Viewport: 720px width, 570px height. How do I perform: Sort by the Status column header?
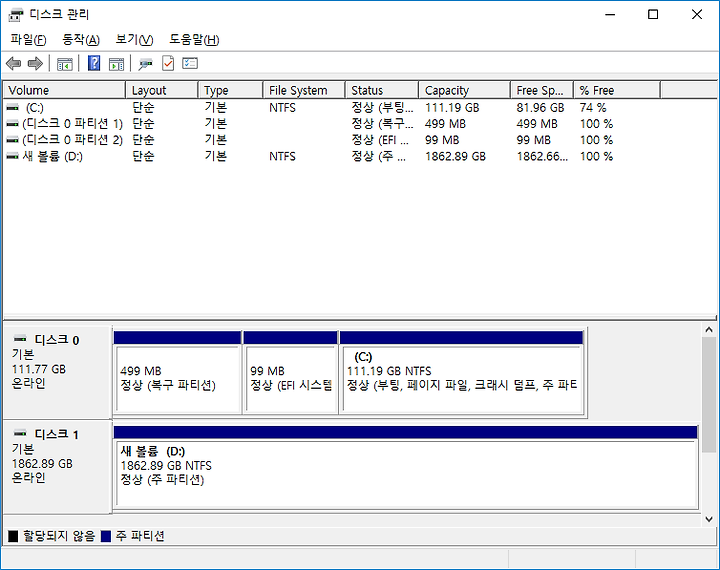click(382, 90)
